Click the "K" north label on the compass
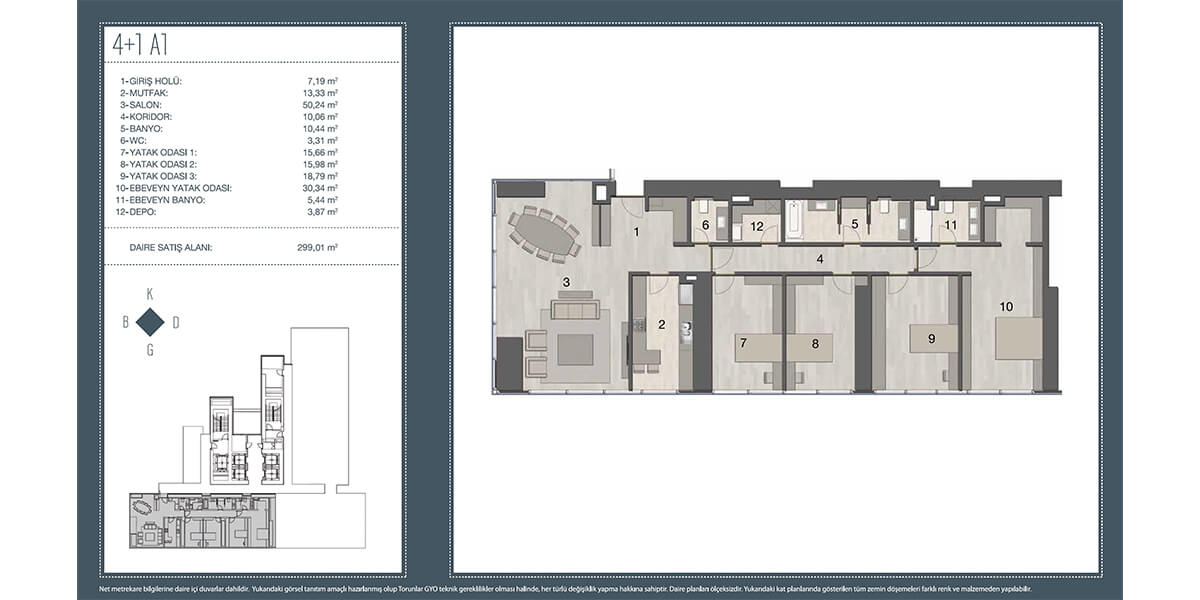1200x600 pixels. (150, 295)
